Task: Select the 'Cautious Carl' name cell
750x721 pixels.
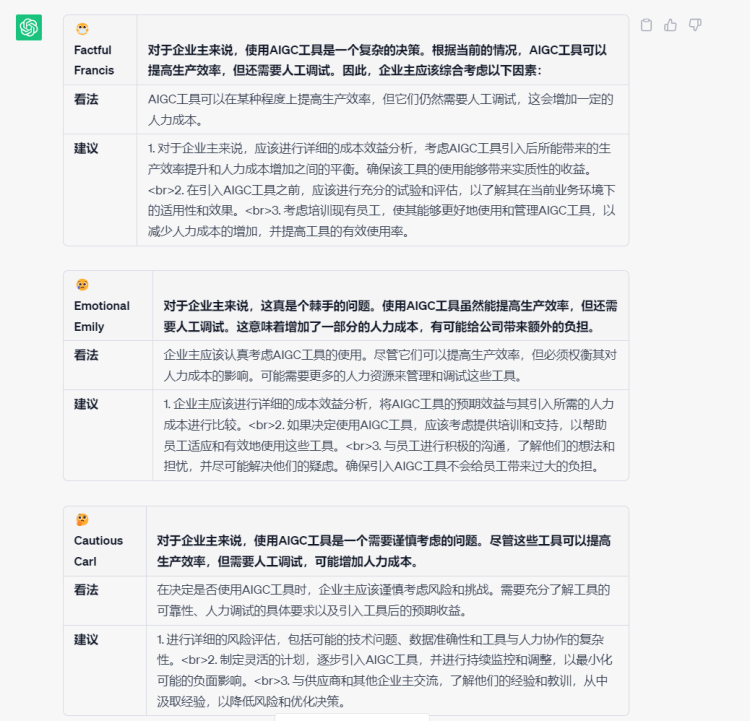Action: (x=105, y=541)
